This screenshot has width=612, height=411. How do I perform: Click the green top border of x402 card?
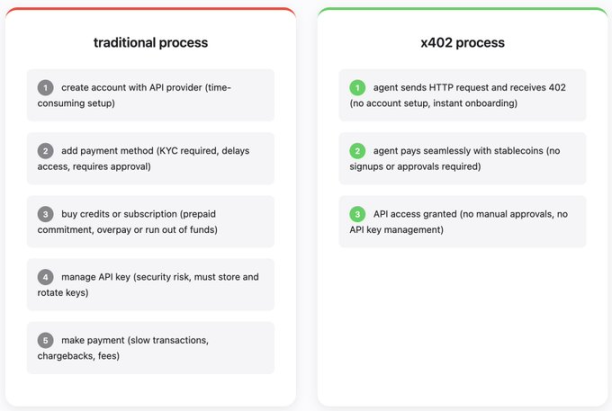[x=462, y=9]
